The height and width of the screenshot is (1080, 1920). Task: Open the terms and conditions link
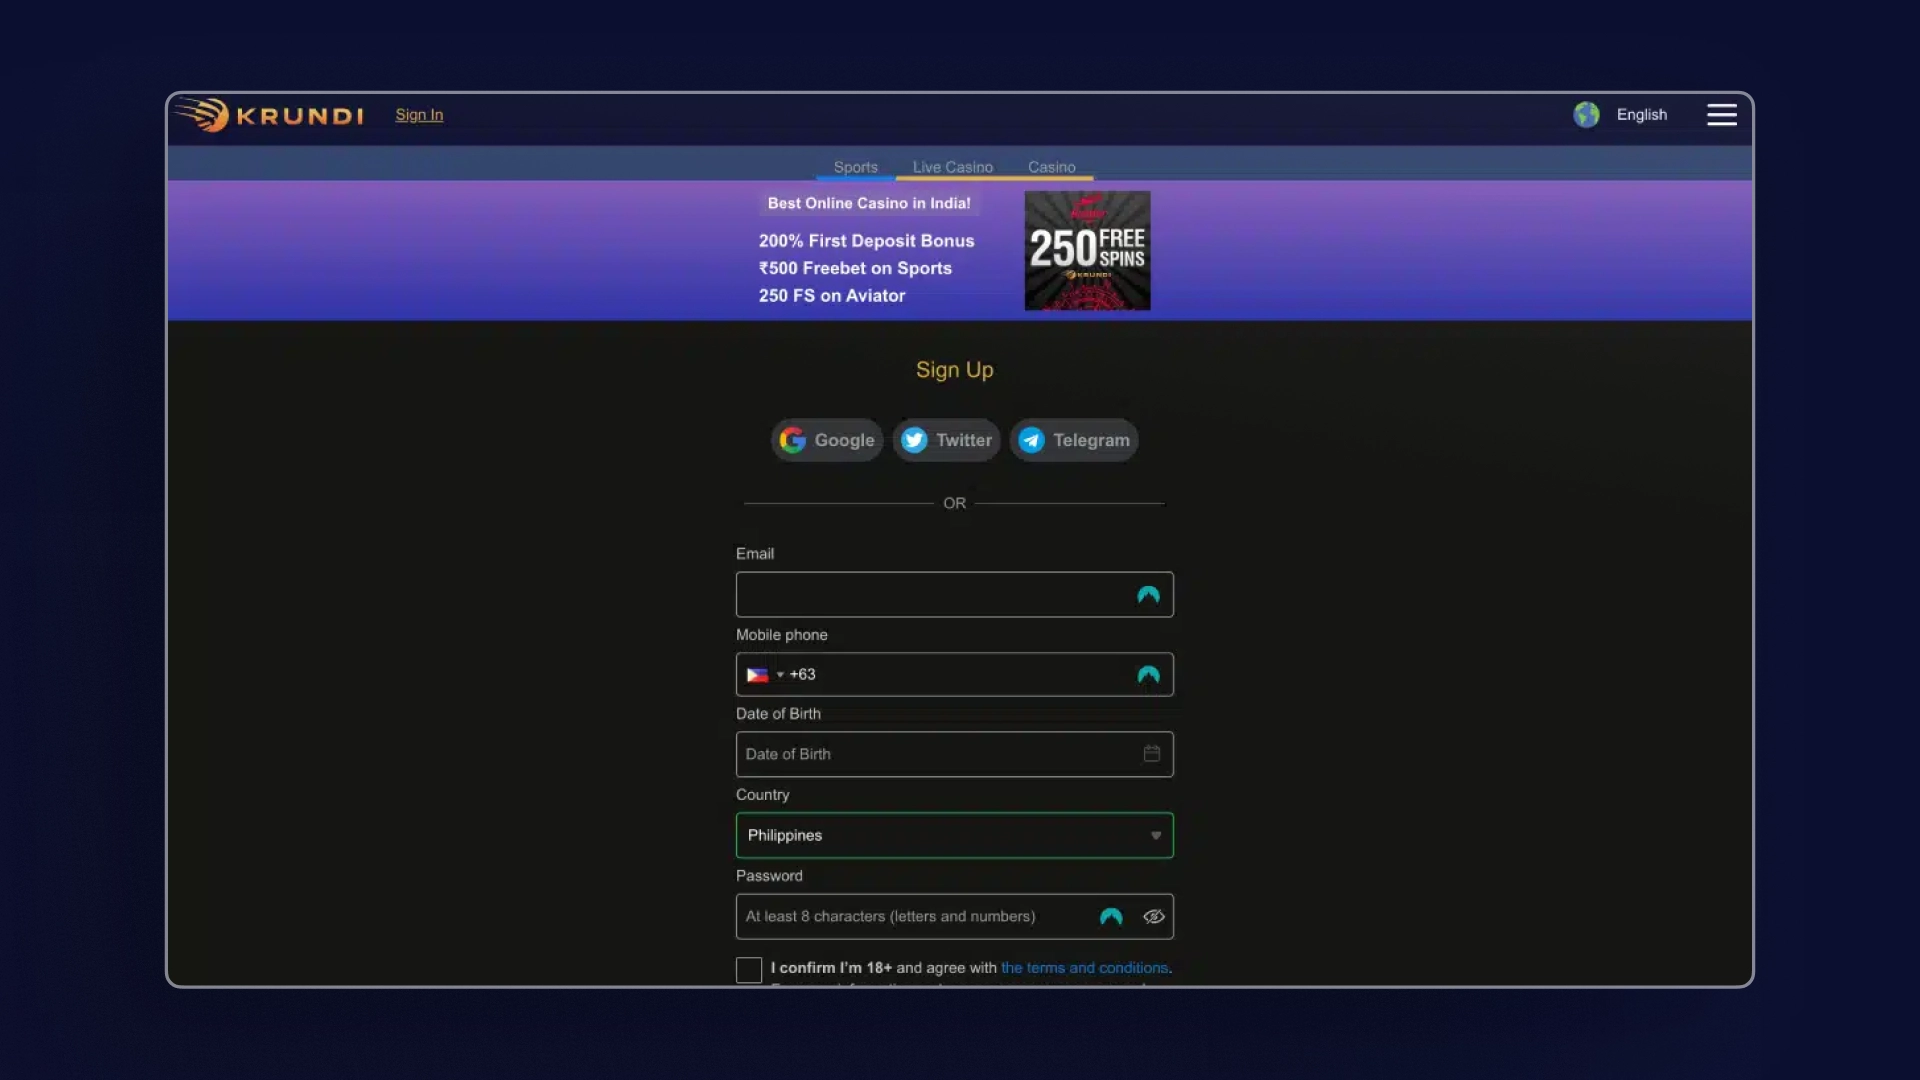coord(1084,968)
